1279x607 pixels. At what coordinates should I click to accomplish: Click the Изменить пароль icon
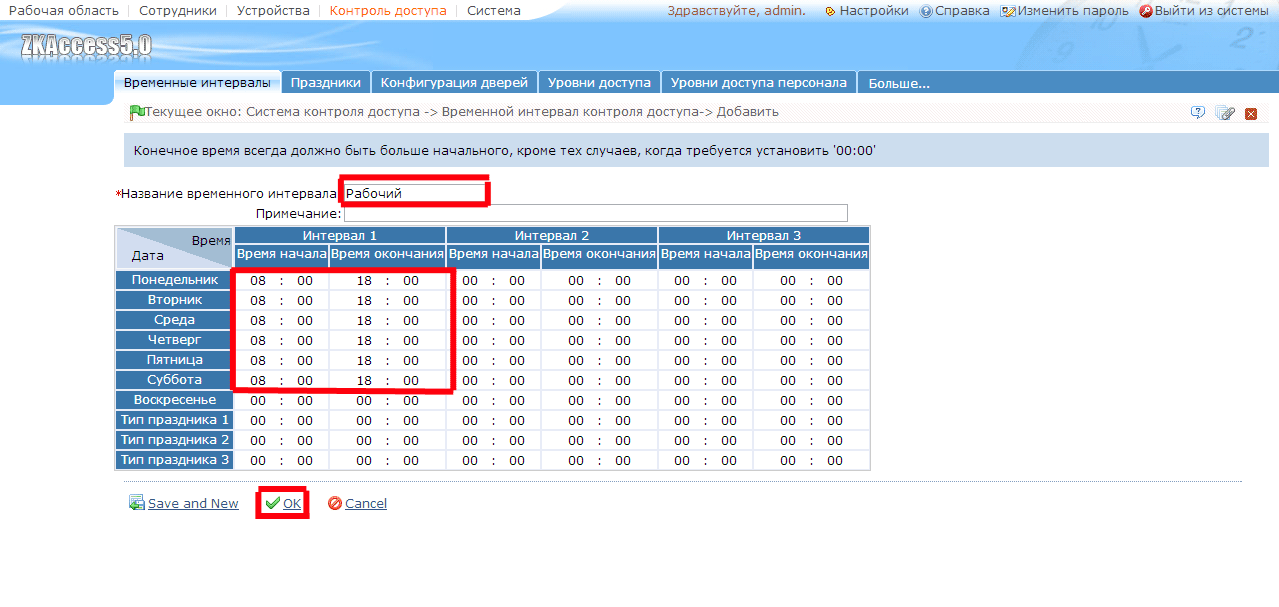tap(1008, 11)
